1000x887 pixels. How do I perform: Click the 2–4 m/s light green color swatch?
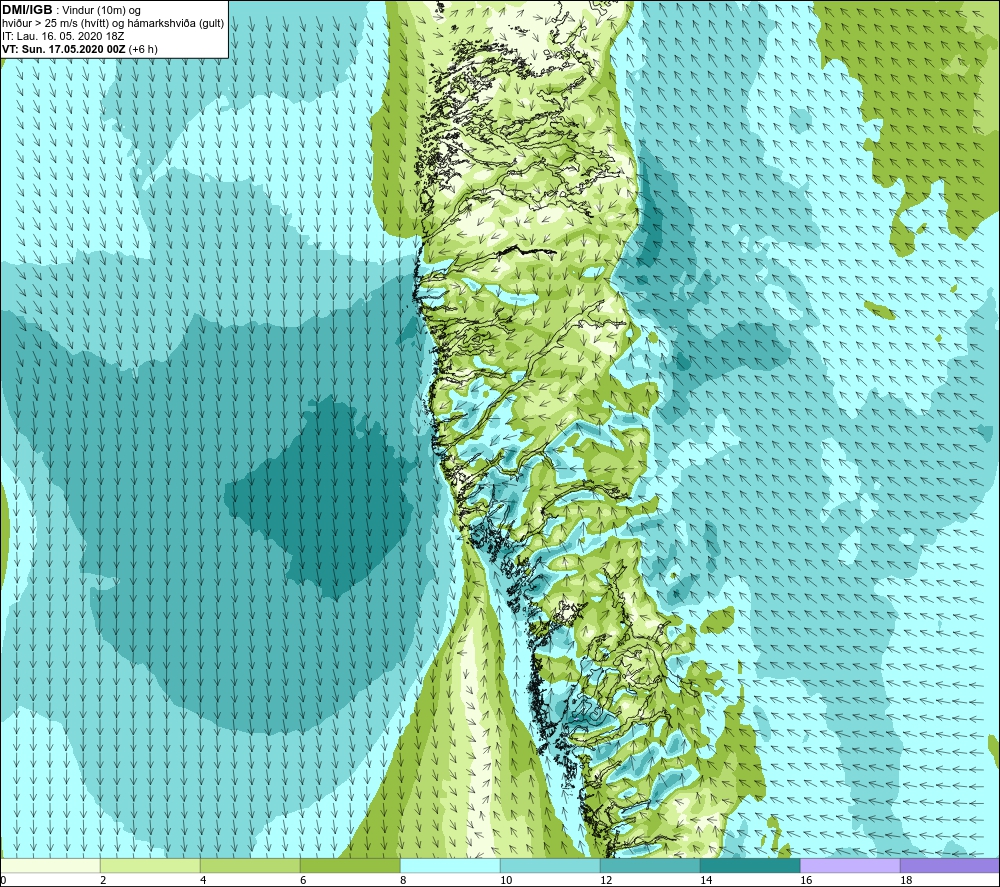150,866
